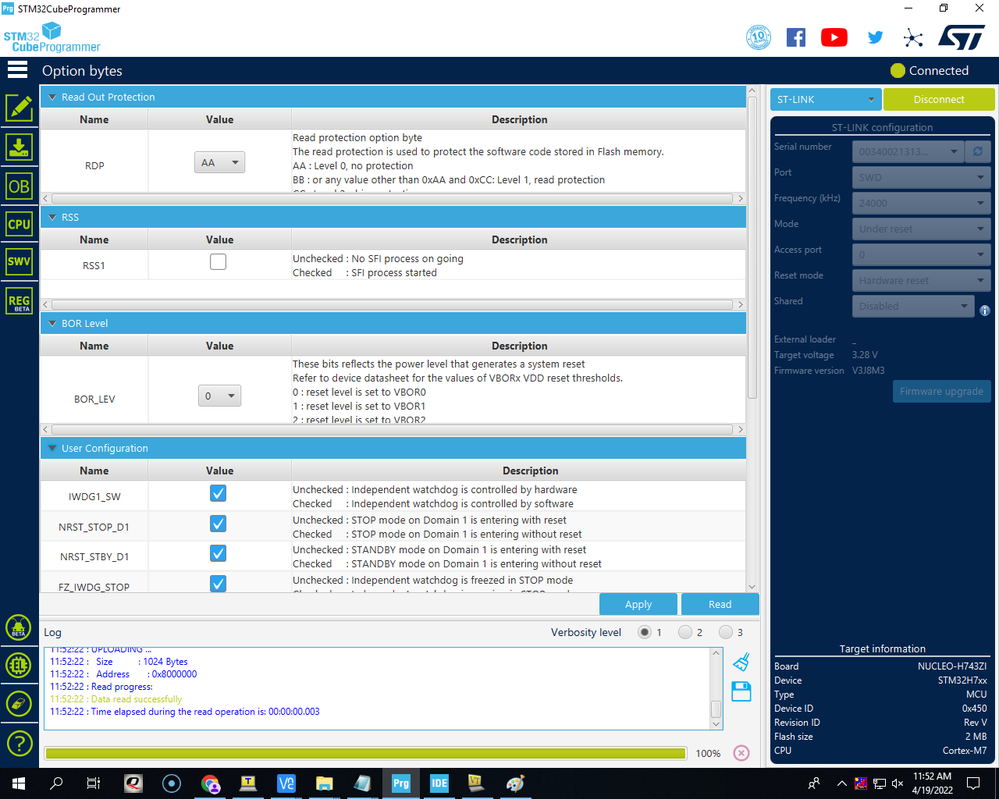The width and height of the screenshot is (999, 799).
Task: Click the NUCLEO-H743ZI board name
Action: coord(952,666)
